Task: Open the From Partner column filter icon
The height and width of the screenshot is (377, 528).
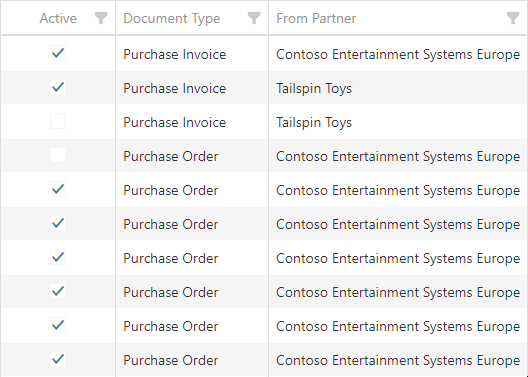Action: [513, 18]
